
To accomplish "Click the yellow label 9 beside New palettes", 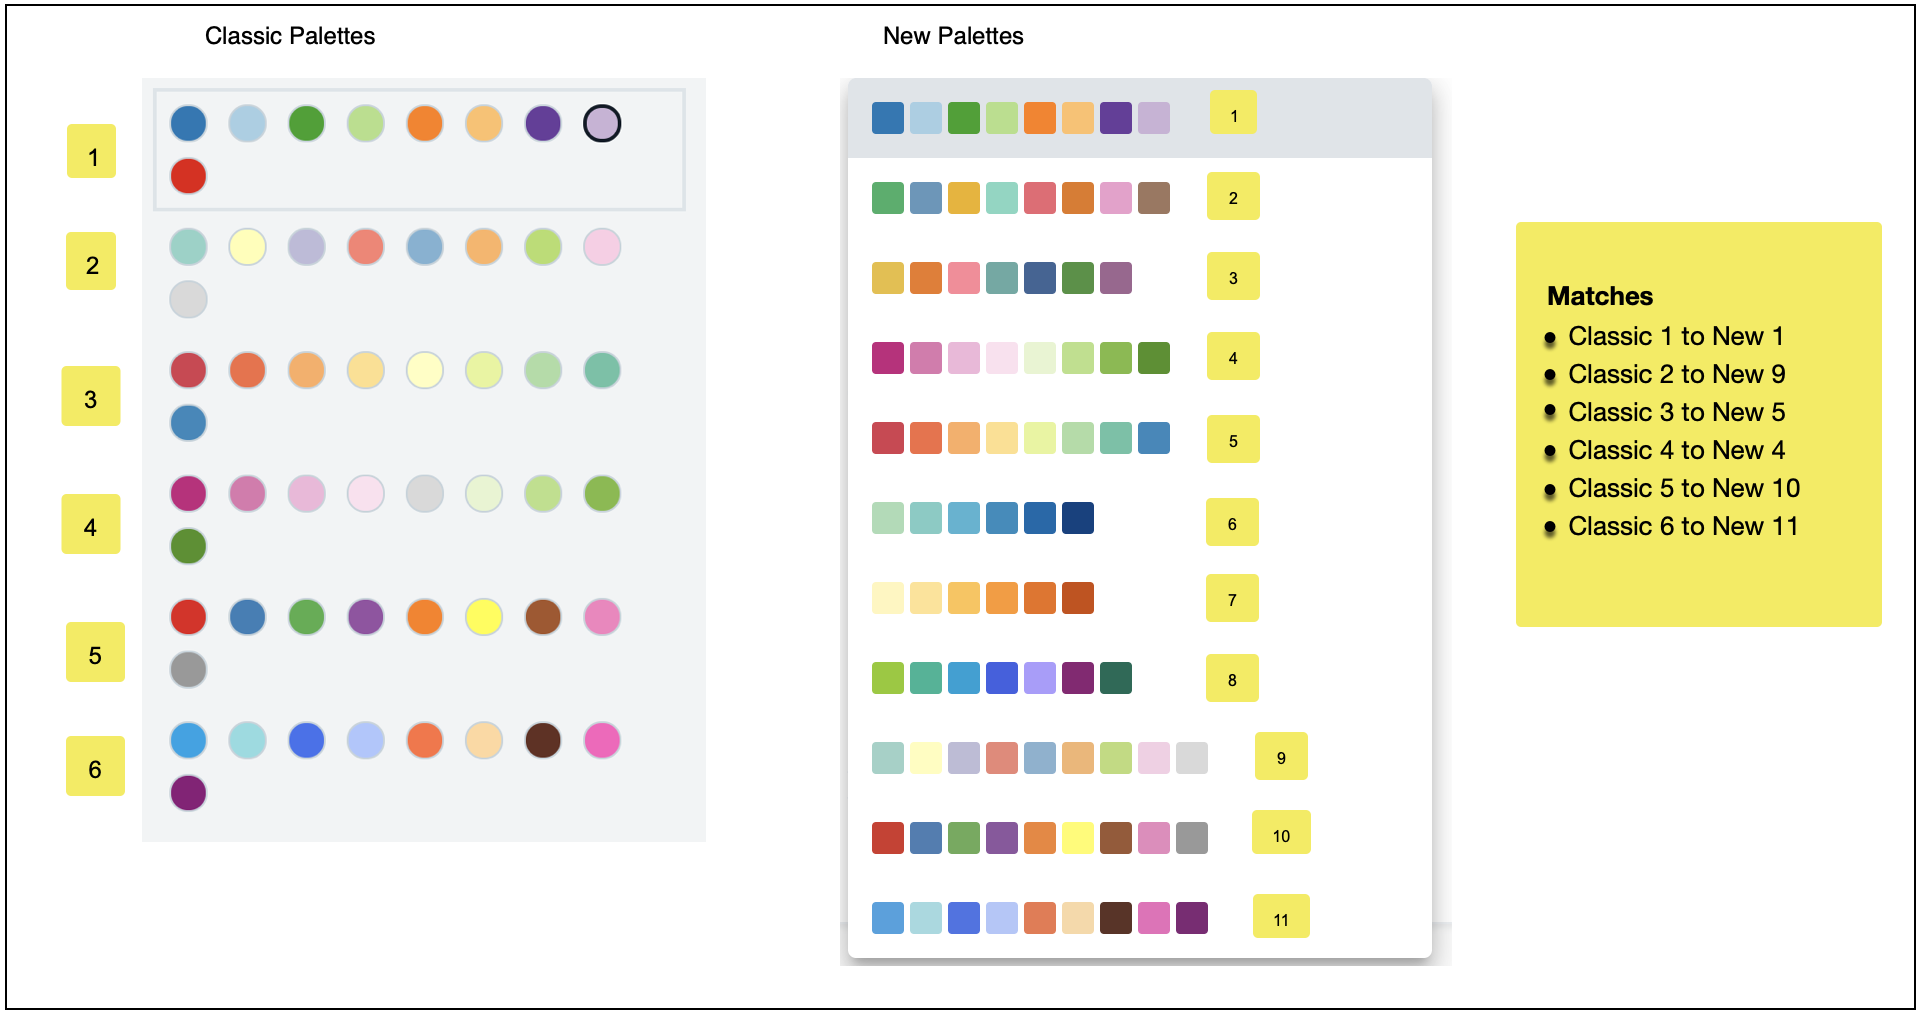I will 1281,757.
